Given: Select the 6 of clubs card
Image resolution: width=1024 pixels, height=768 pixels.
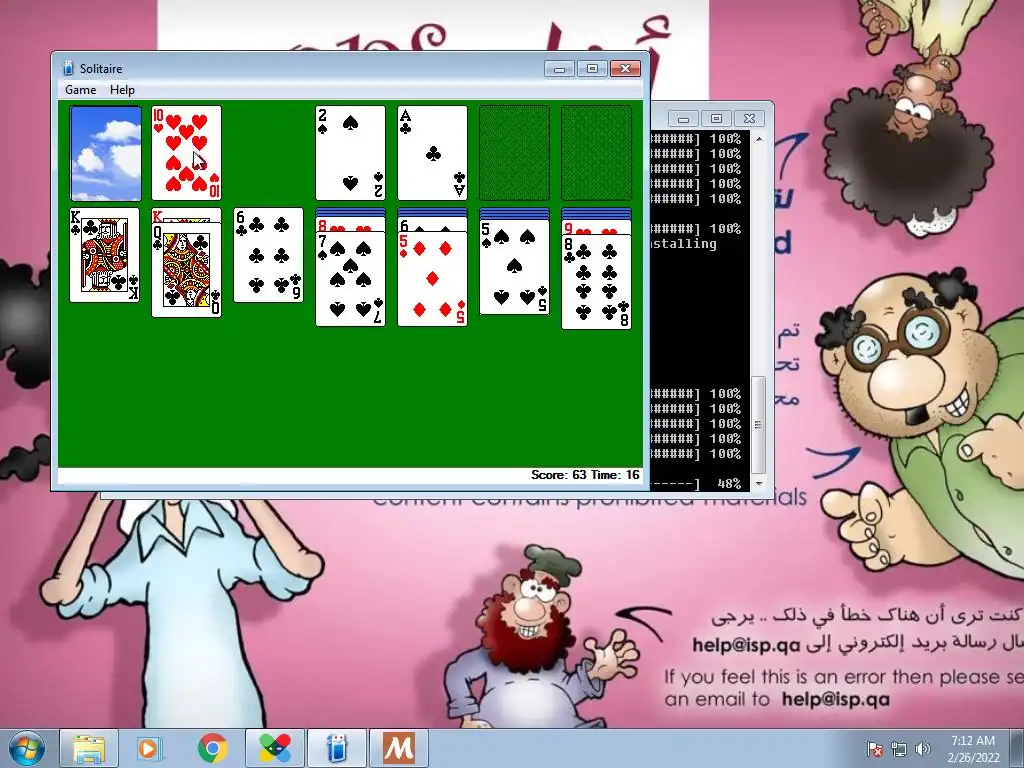Looking at the screenshot, I should (x=268, y=255).
